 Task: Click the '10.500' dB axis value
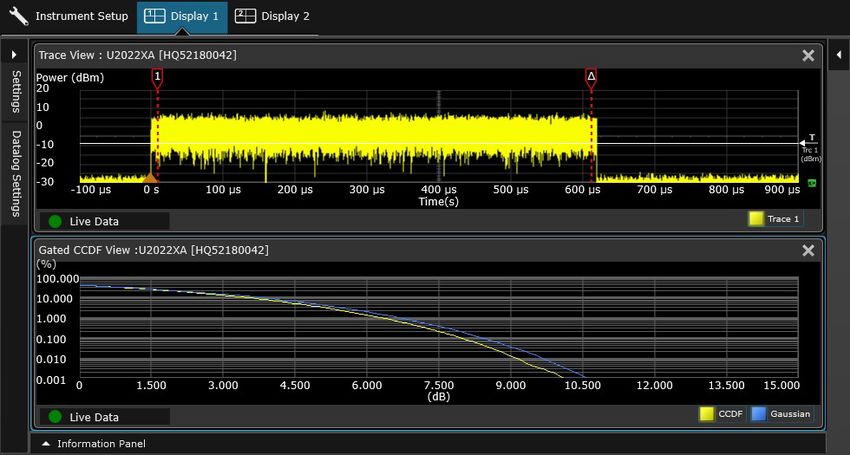(x=583, y=385)
